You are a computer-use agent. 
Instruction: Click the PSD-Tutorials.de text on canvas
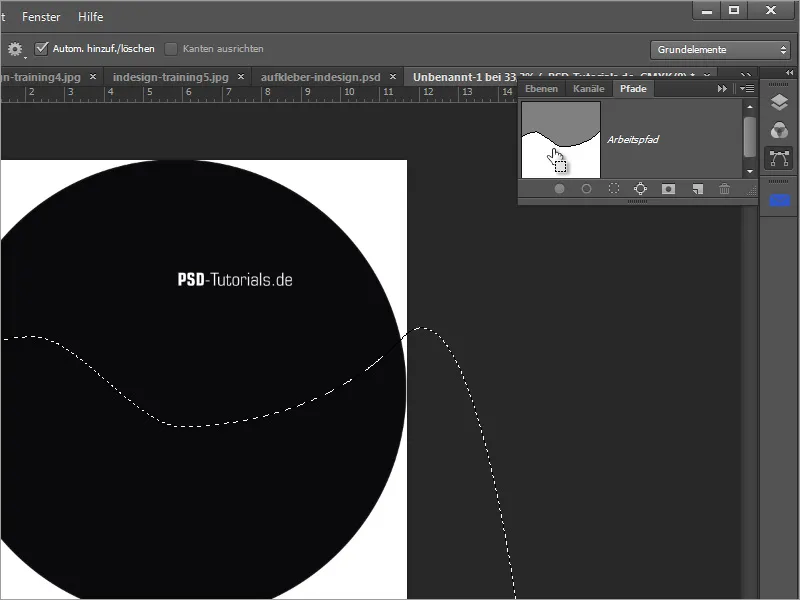[x=235, y=280]
